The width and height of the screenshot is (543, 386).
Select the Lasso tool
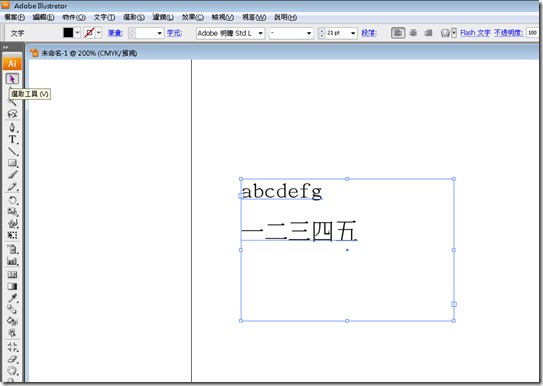[12, 114]
